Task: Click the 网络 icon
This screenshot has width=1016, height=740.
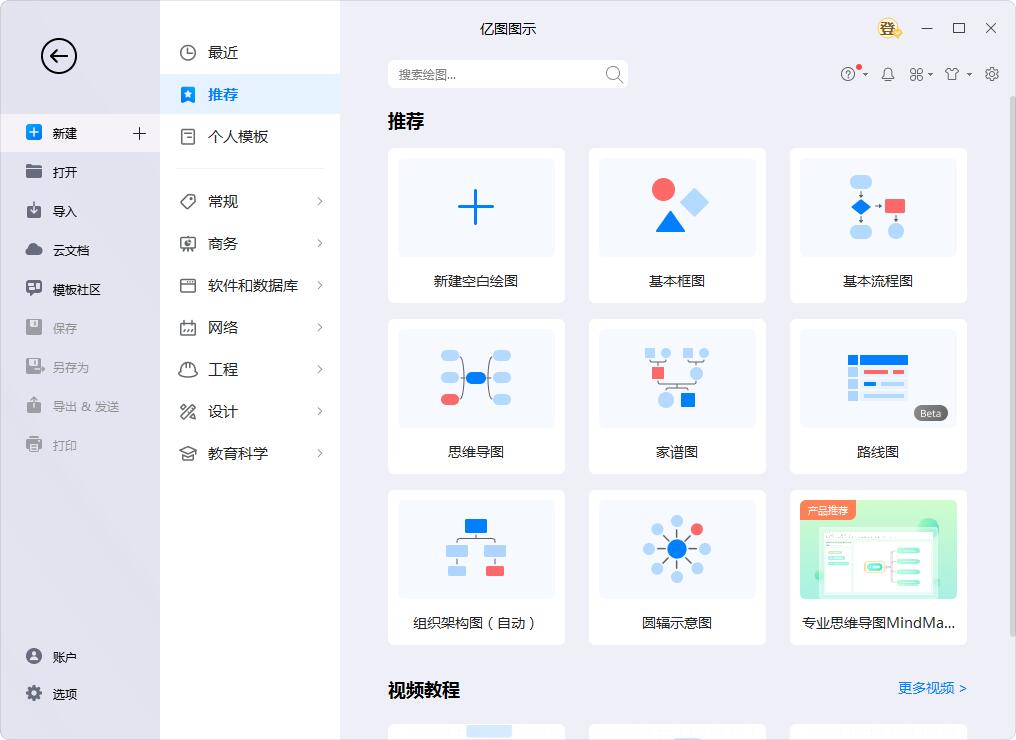Action: tap(188, 328)
